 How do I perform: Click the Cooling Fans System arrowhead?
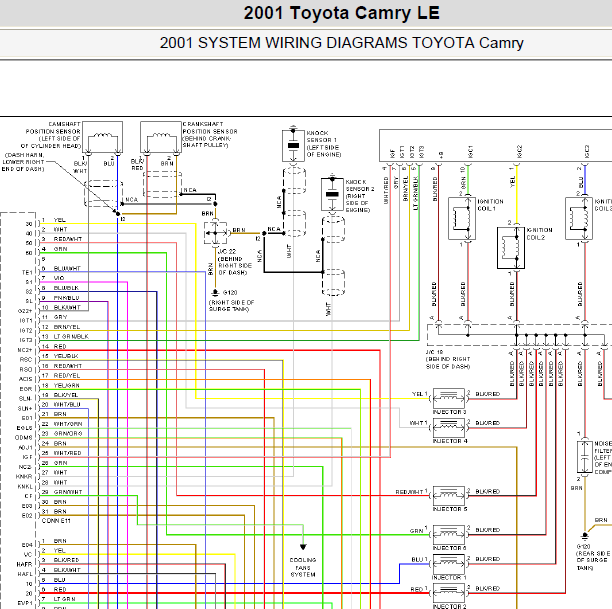[x=303, y=547]
